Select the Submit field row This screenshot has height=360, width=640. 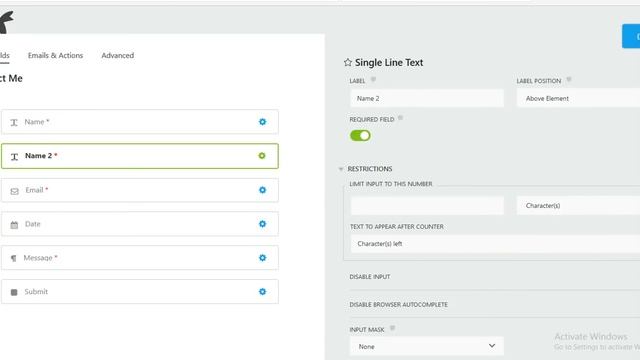point(140,291)
